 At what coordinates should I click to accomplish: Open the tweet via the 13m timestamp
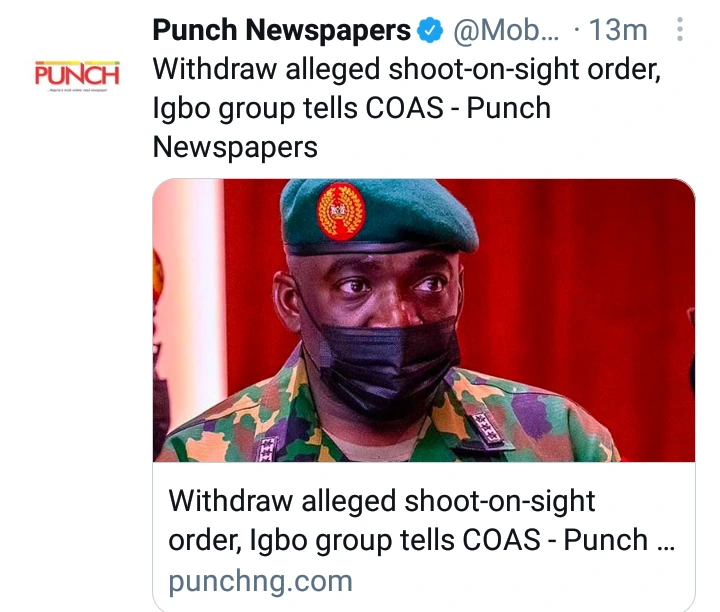[x=618, y=31]
